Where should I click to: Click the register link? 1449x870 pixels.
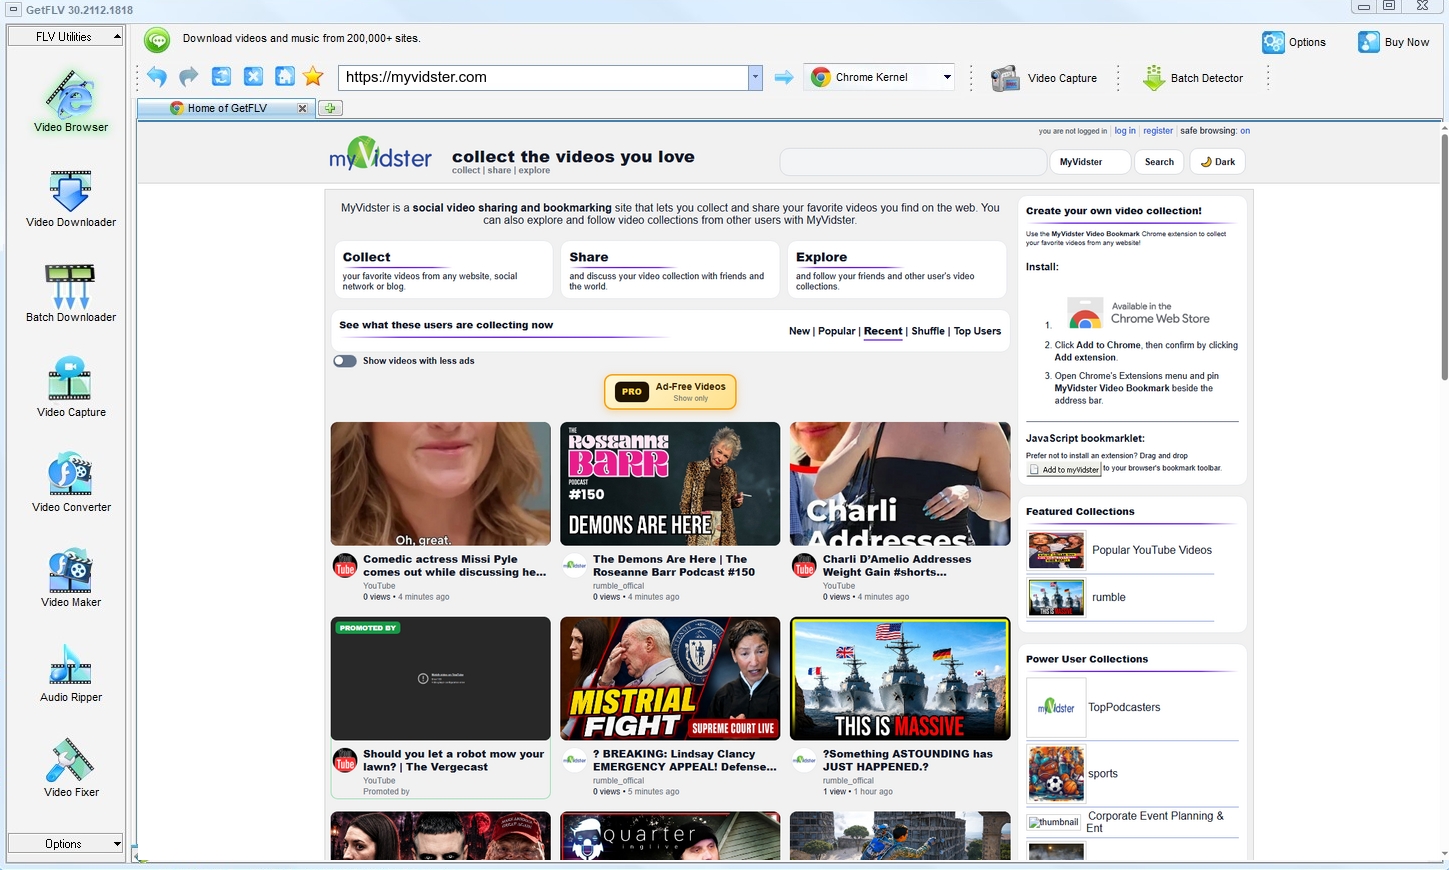click(x=1158, y=131)
